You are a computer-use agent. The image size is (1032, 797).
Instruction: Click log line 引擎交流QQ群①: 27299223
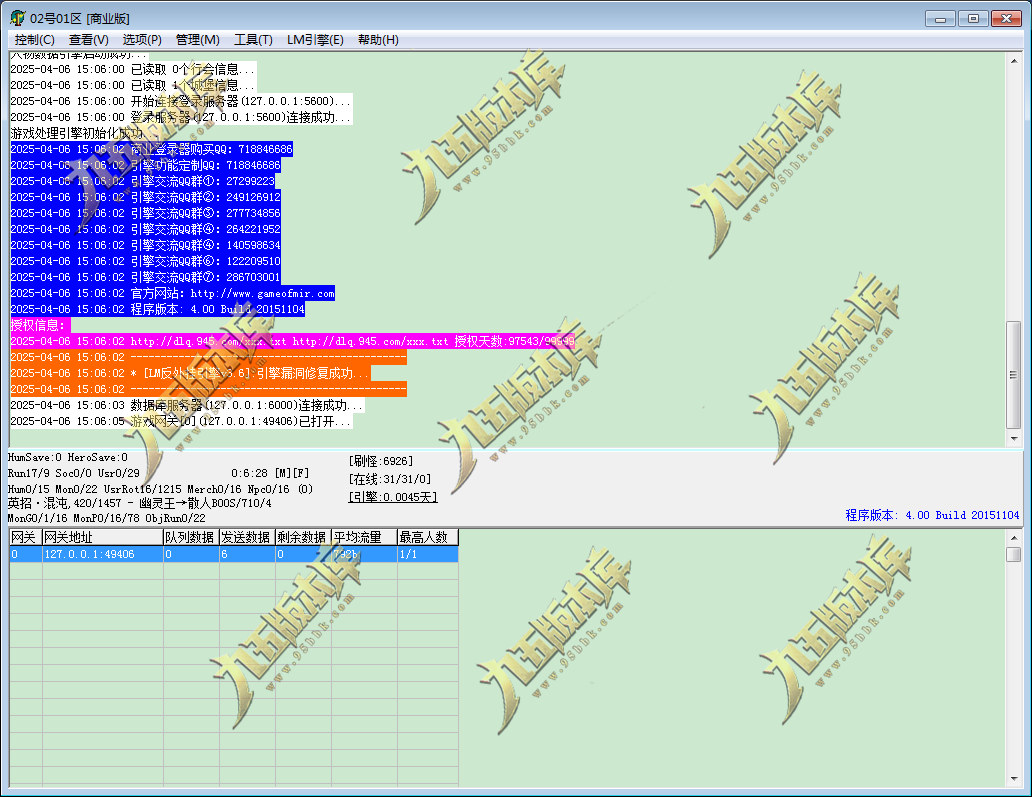click(143, 181)
